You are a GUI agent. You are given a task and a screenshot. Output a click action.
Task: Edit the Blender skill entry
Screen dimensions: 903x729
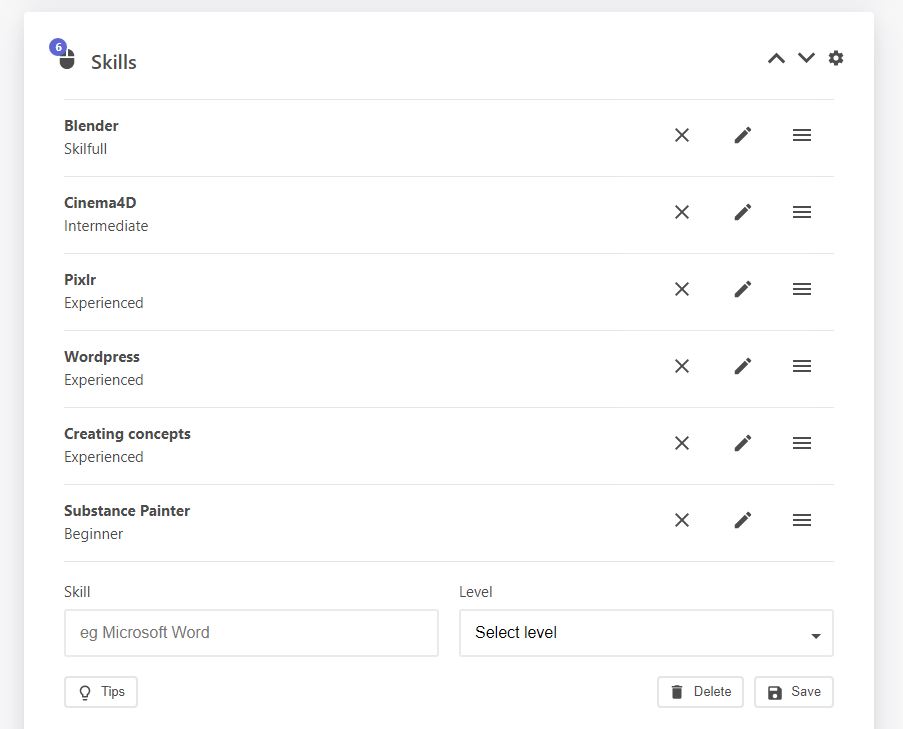pos(742,135)
